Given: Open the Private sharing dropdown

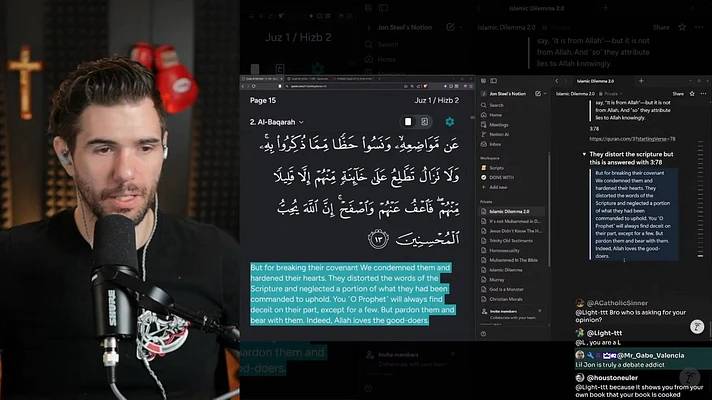Looking at the screenshot, I should [x=611, y=94].
